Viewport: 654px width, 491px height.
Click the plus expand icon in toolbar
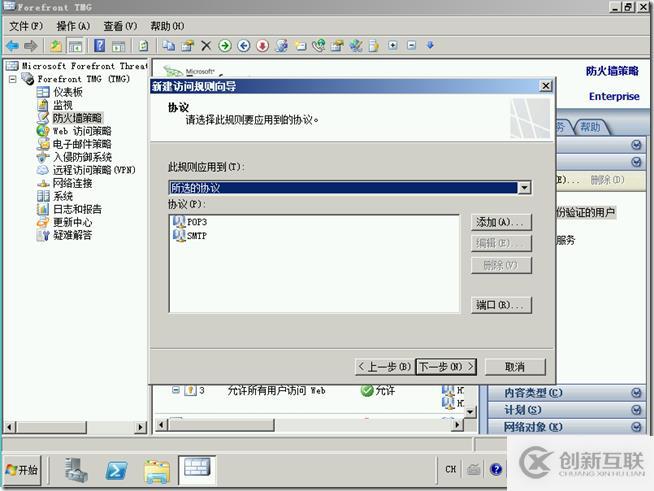392,45
